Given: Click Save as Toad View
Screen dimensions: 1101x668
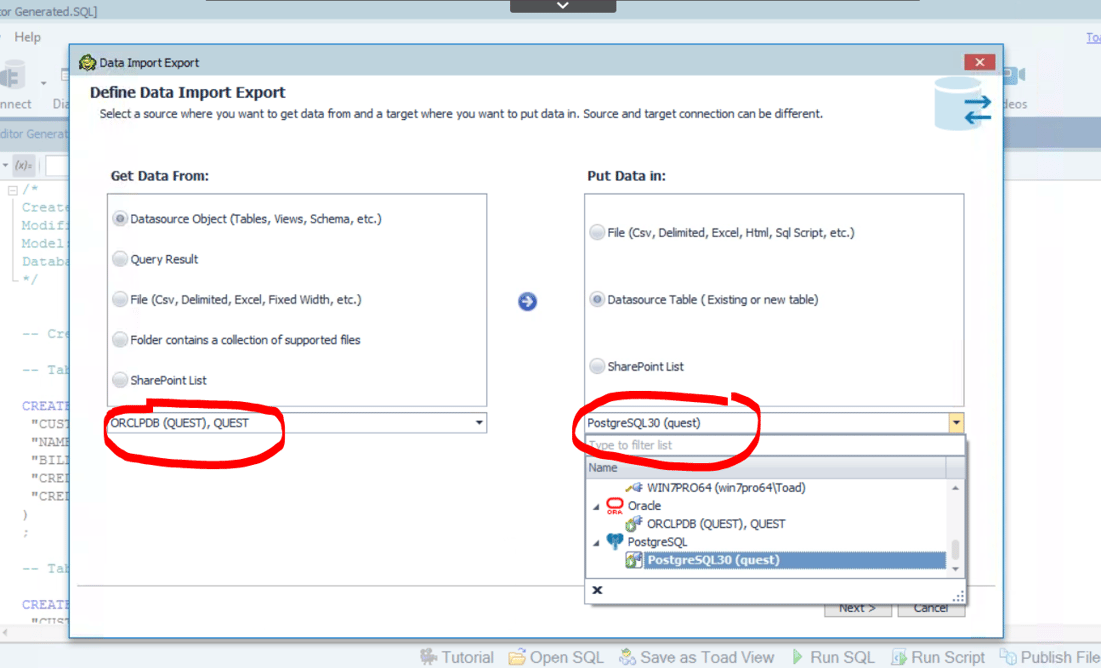Looking at the screenshot, I should pyautogui.click(x=697, y=657).
